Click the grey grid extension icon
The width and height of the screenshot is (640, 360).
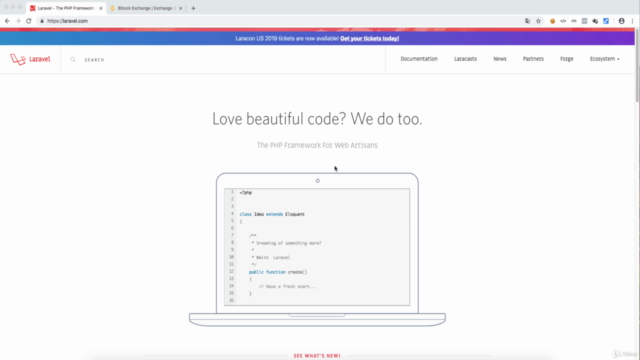tap(584, 21)
